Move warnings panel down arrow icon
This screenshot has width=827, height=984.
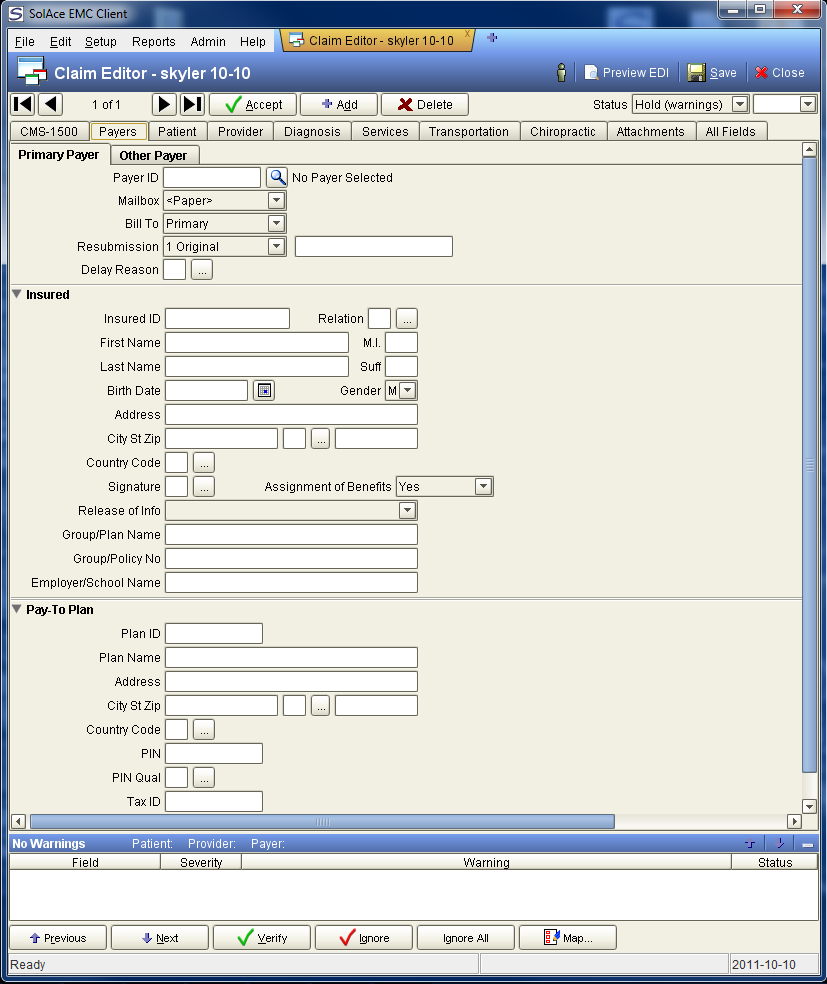click(780, 843)
